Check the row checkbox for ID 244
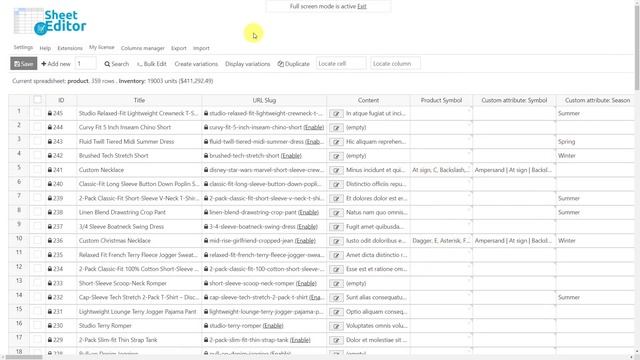This screenshot has height=360, width=640. click(38, 127)
